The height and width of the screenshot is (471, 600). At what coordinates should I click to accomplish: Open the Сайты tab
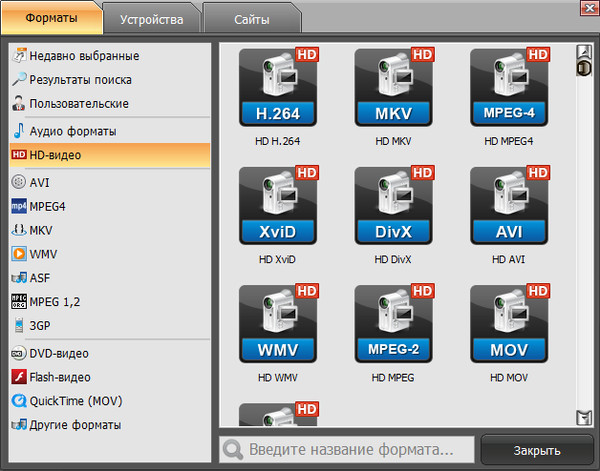pyautogui.click(x=250, y=19)
